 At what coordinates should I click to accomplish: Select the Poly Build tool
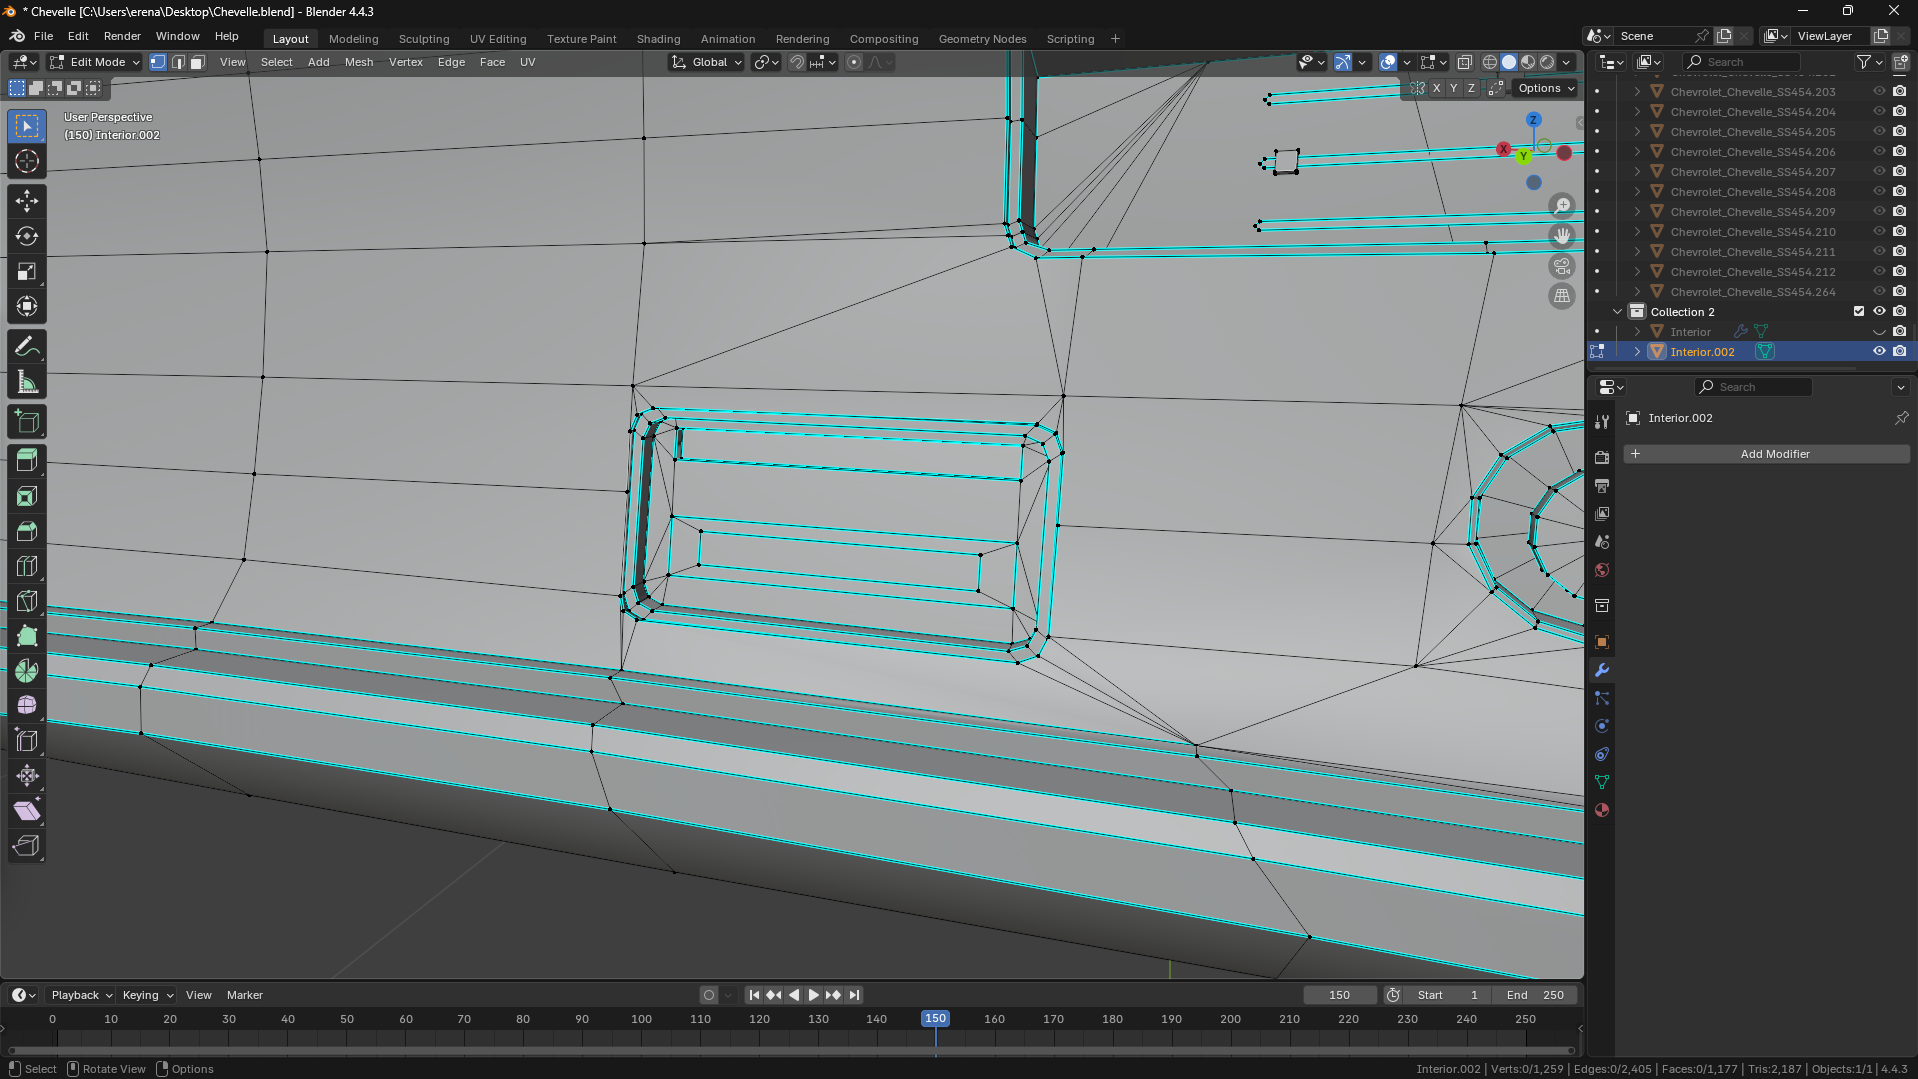click(x=27, y=636)
